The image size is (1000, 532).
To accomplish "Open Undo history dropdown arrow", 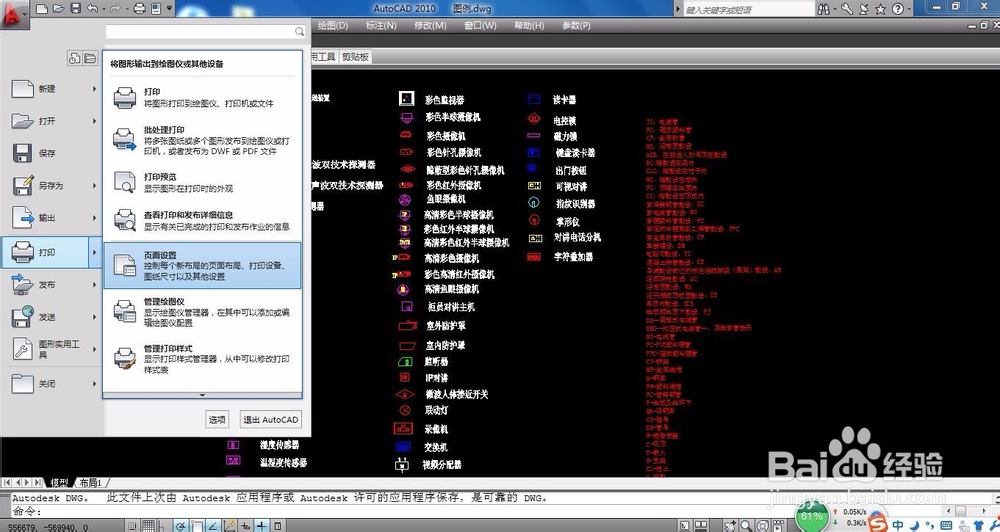I will (x=102, y=9).
